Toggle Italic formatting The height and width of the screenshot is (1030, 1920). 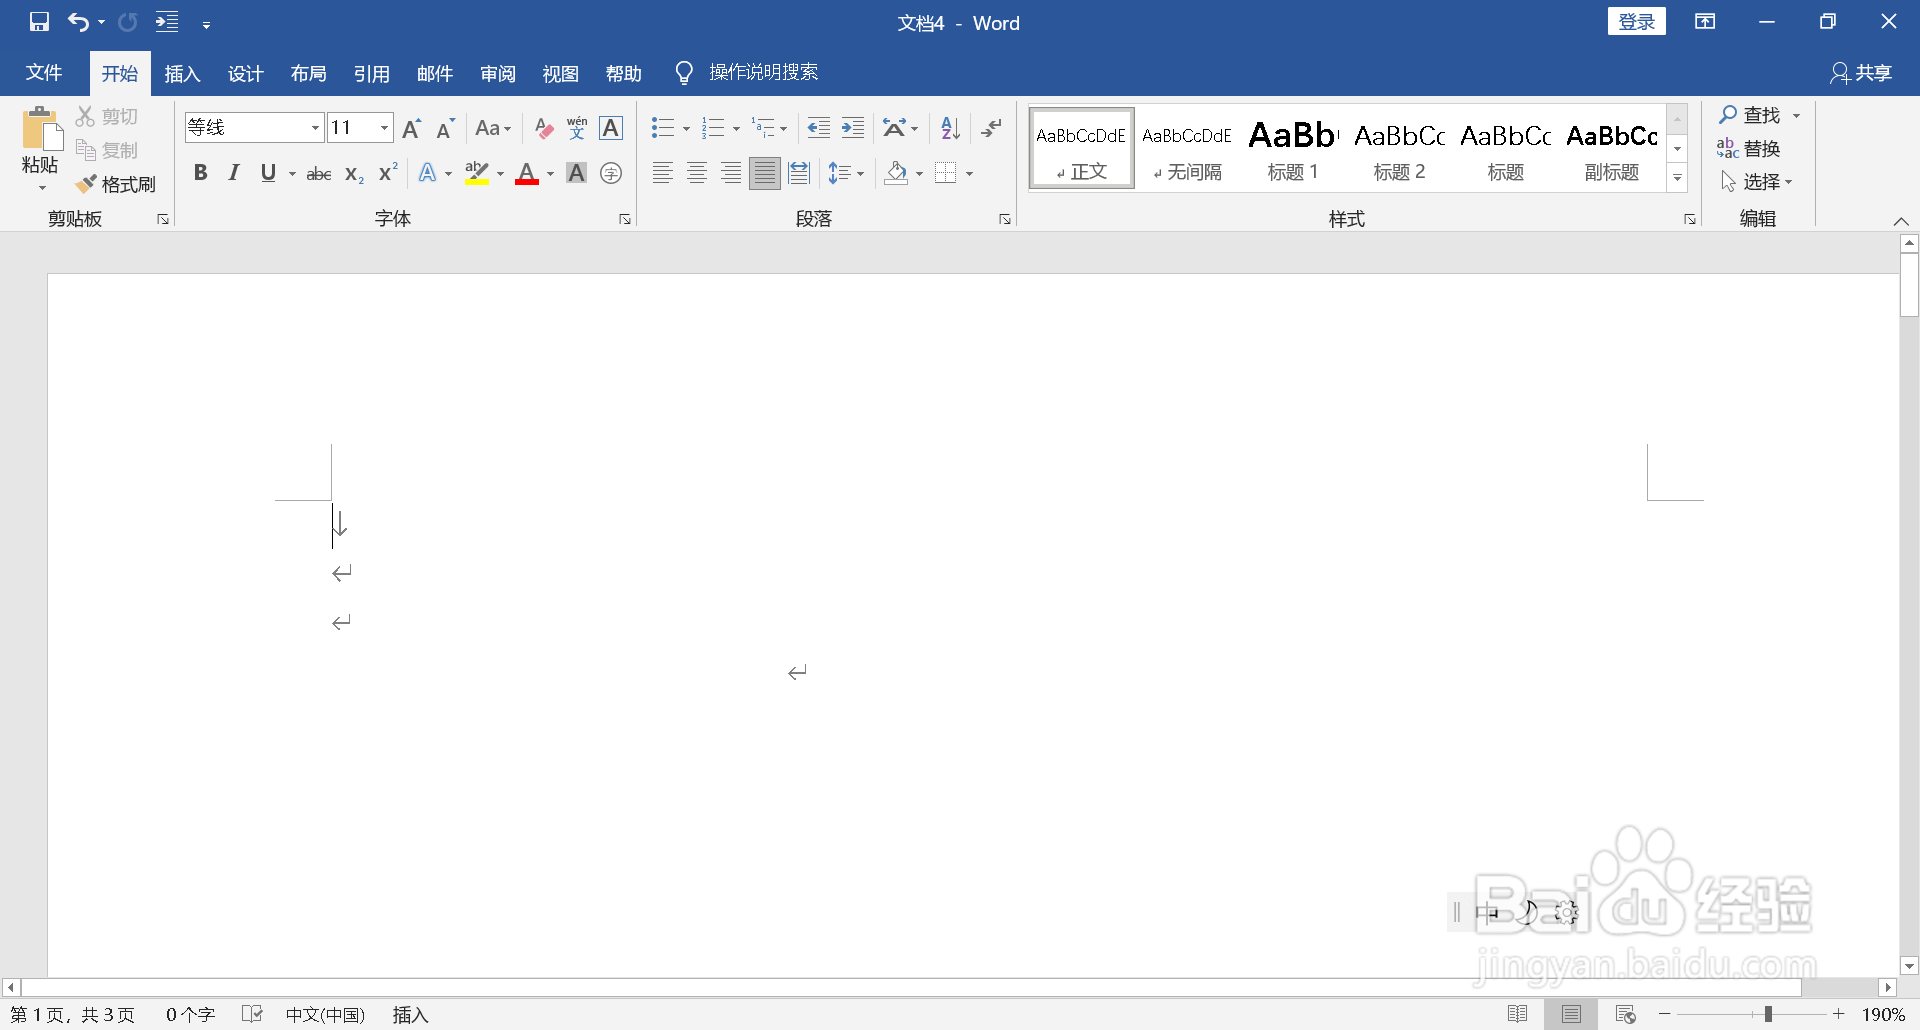click(x=234, y=173)
